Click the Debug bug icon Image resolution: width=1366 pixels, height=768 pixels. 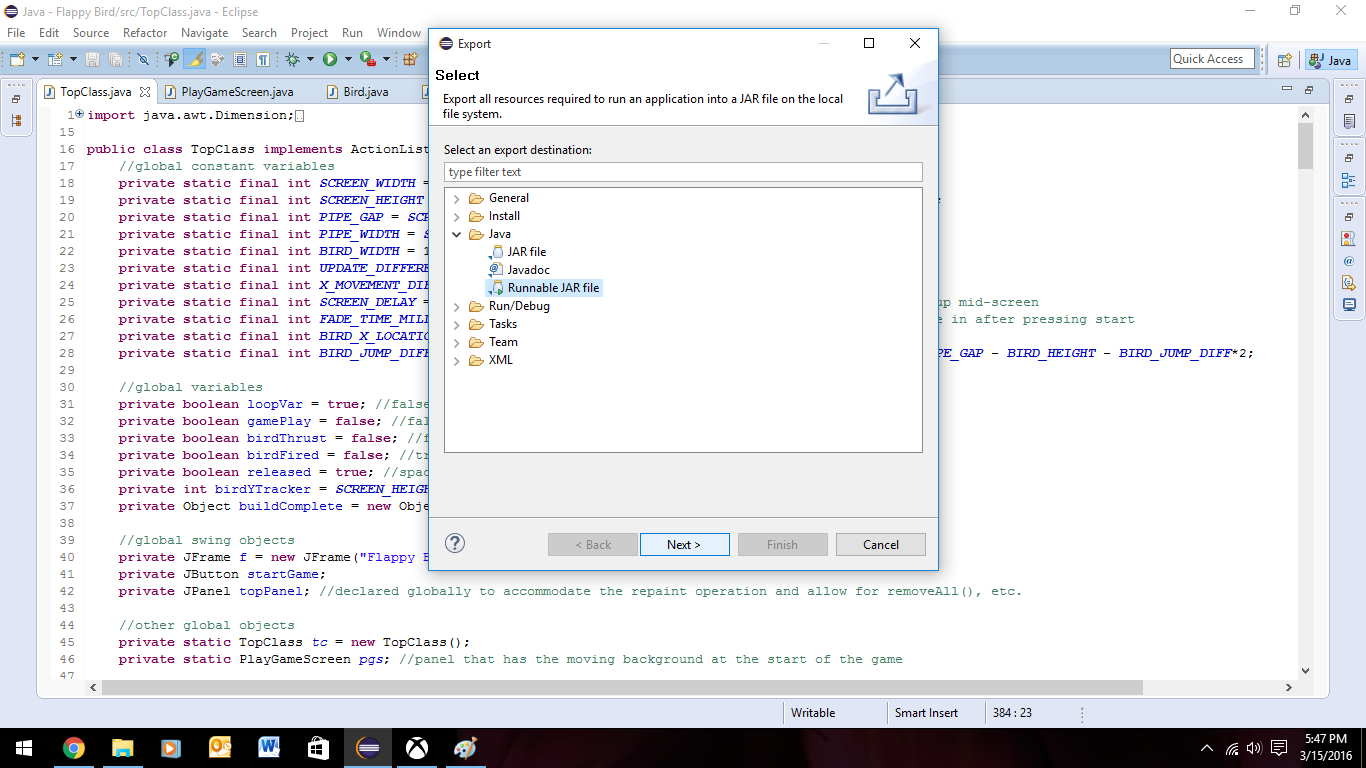tap(292, 60)
